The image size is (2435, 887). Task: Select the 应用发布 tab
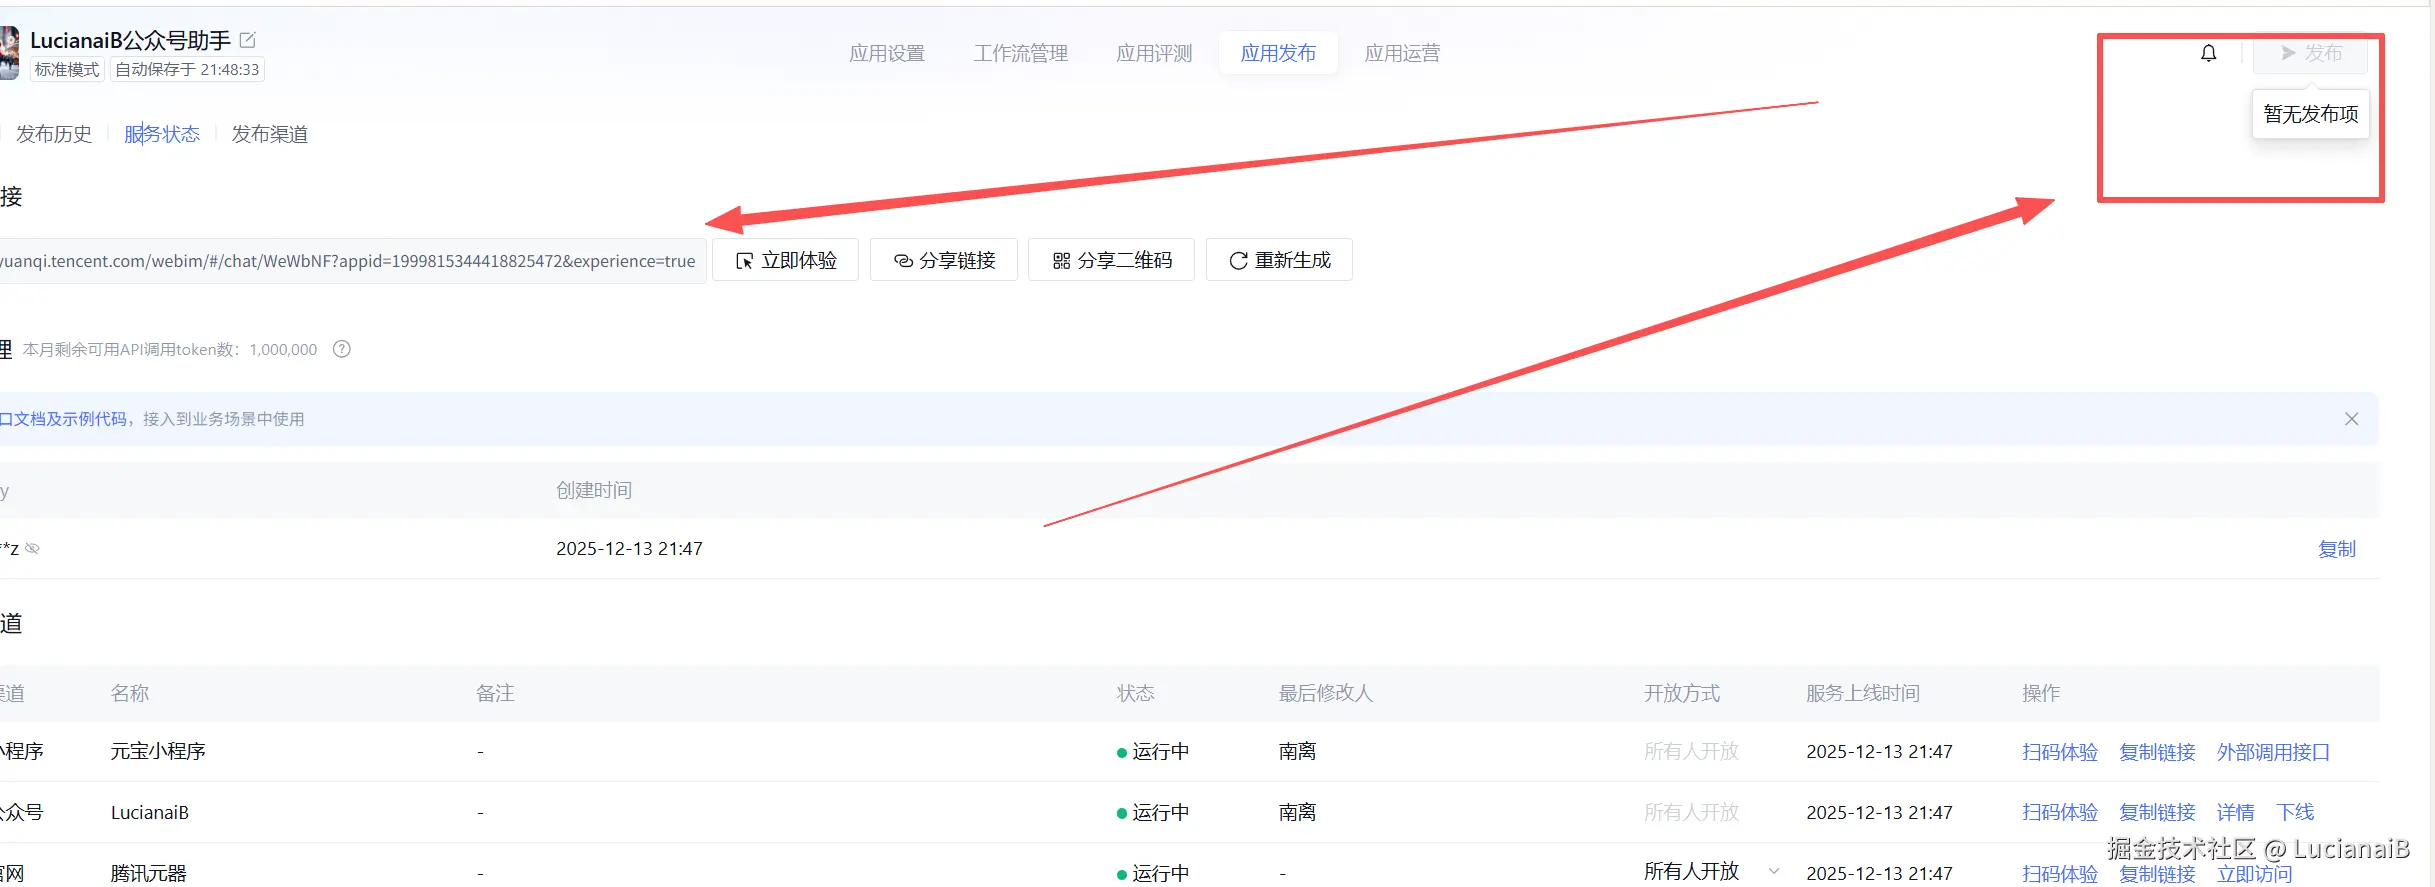click(1278, 53)
